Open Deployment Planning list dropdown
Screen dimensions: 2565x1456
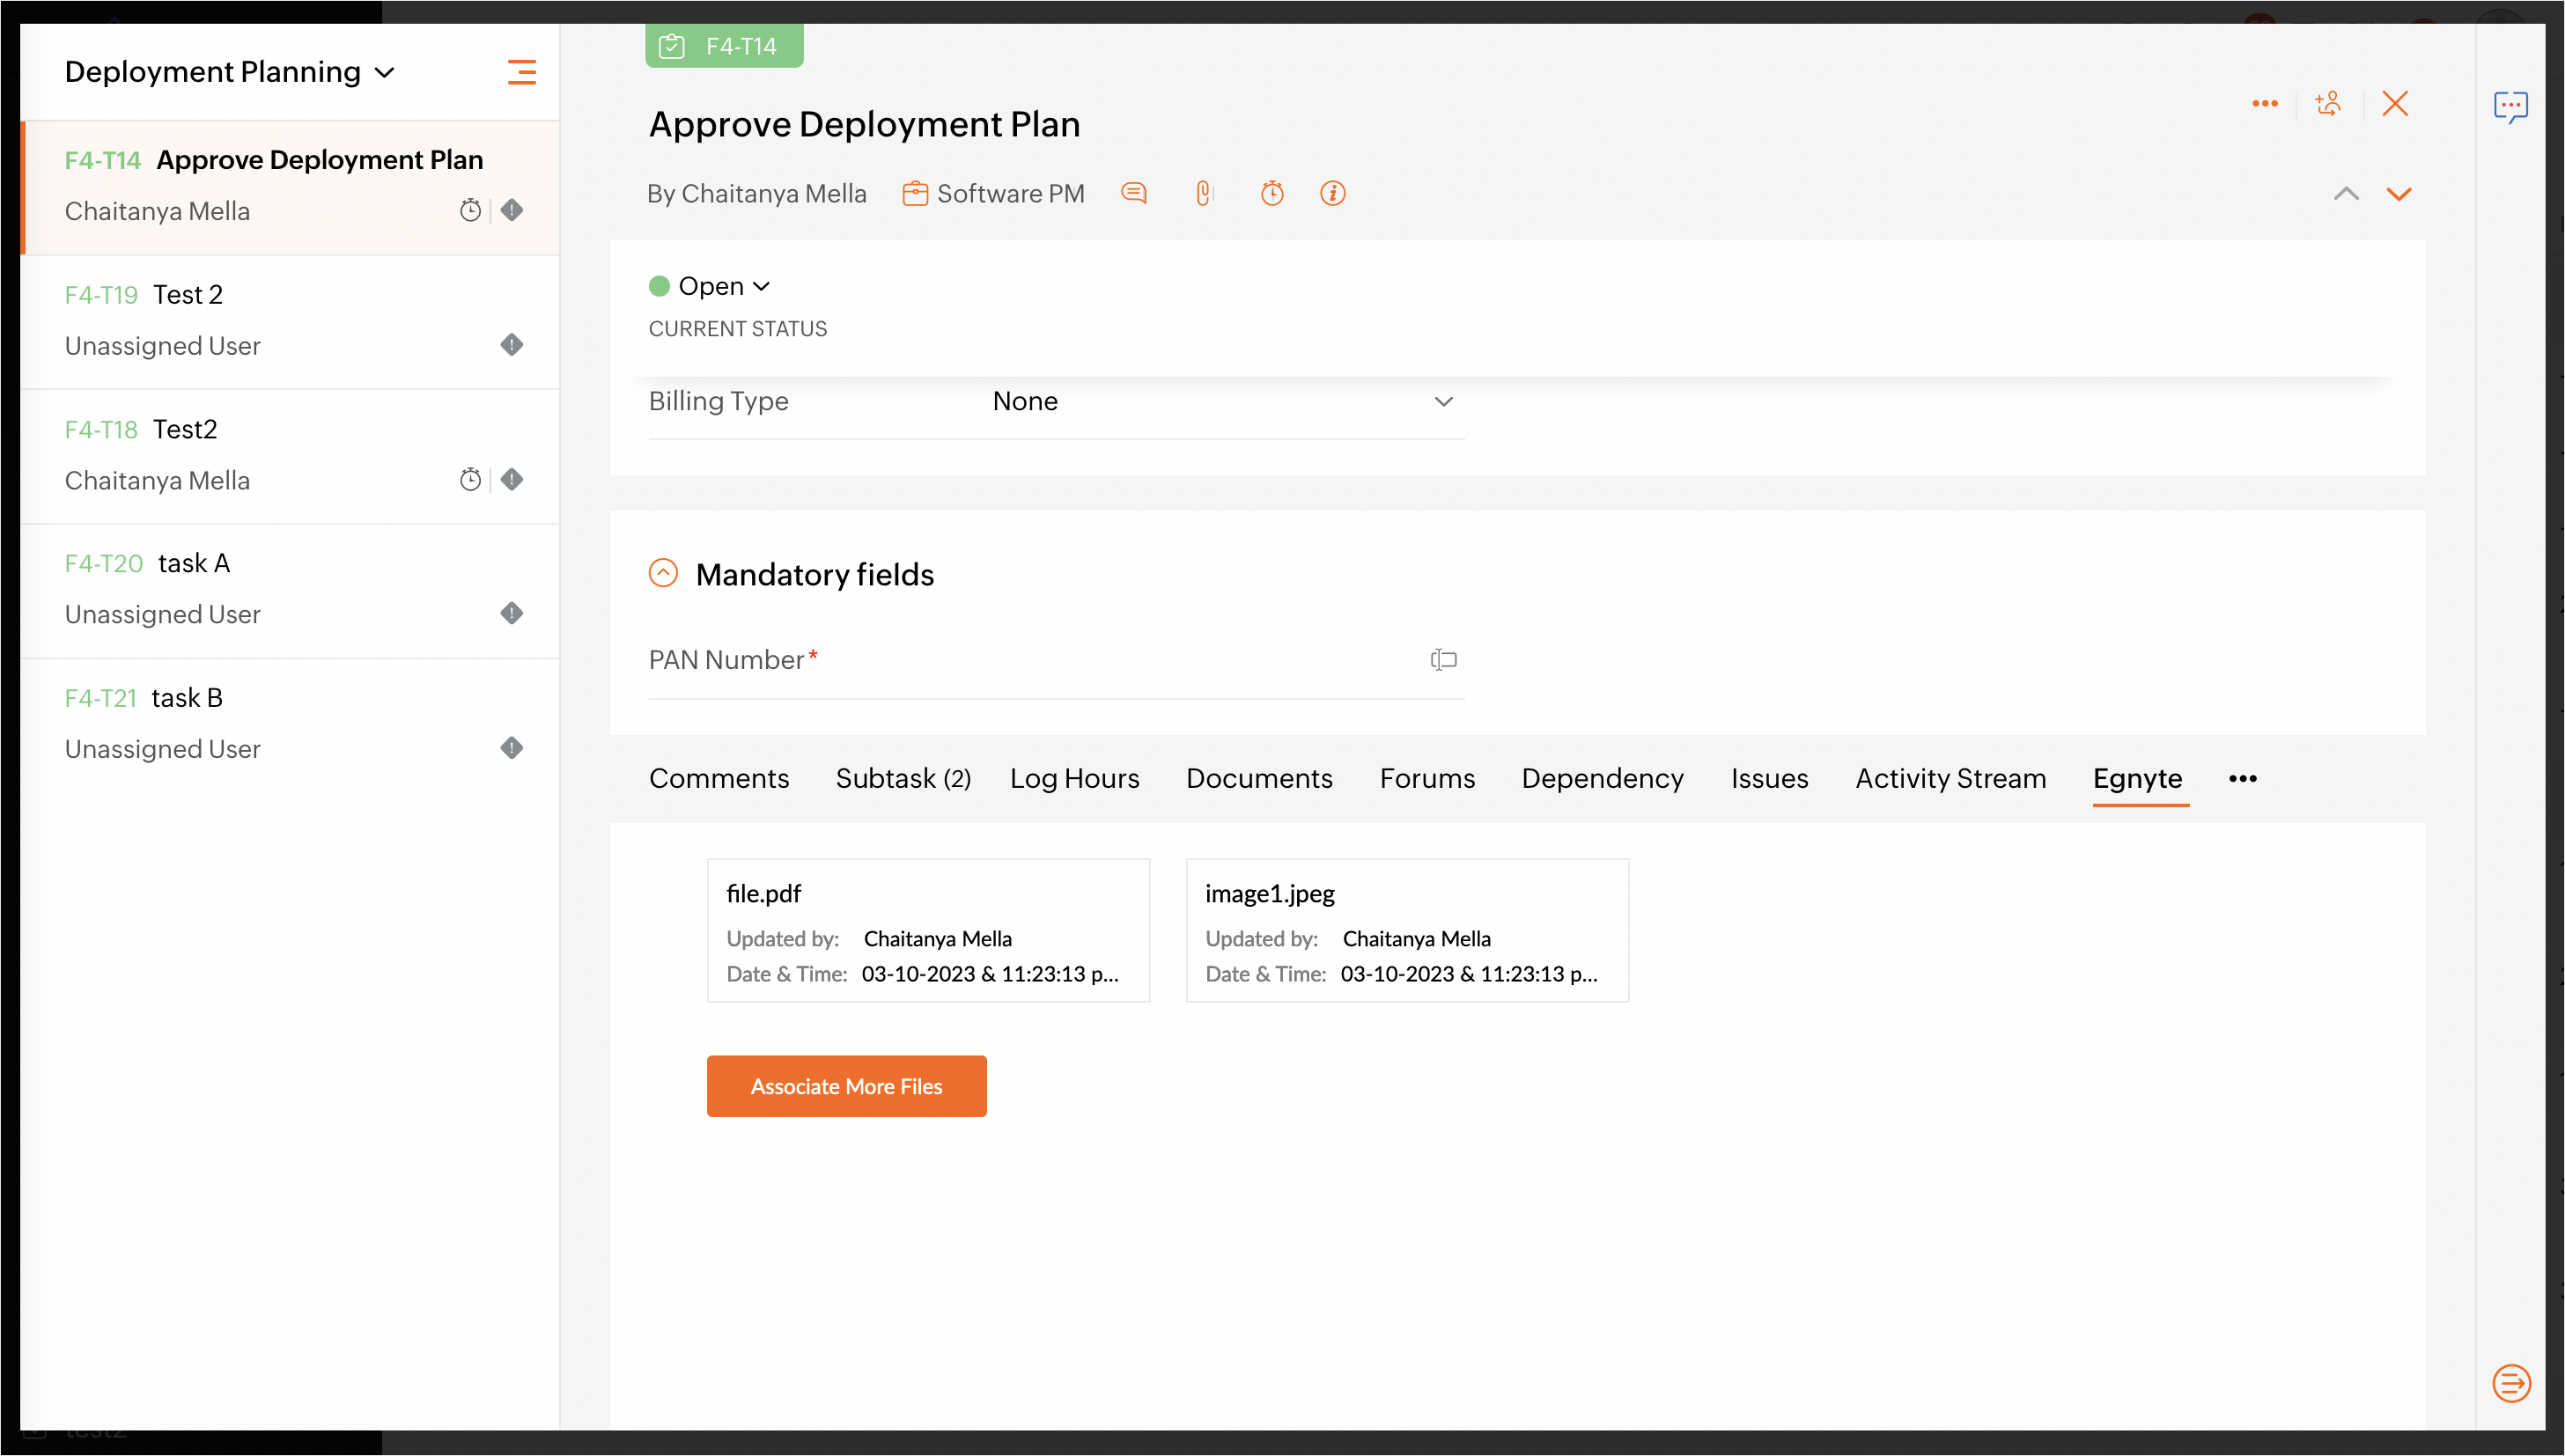coord(230,72)
